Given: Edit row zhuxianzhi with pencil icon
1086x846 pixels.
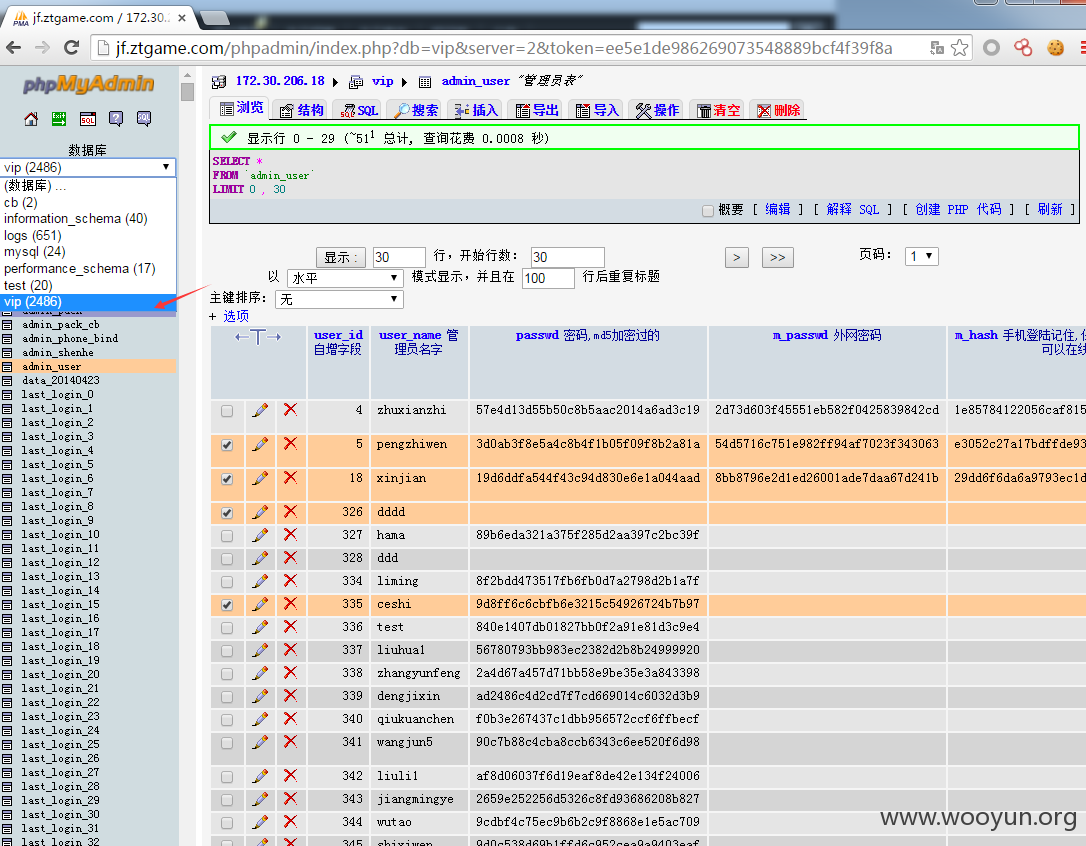Looking at the screenshot, I should click(260, 410).
